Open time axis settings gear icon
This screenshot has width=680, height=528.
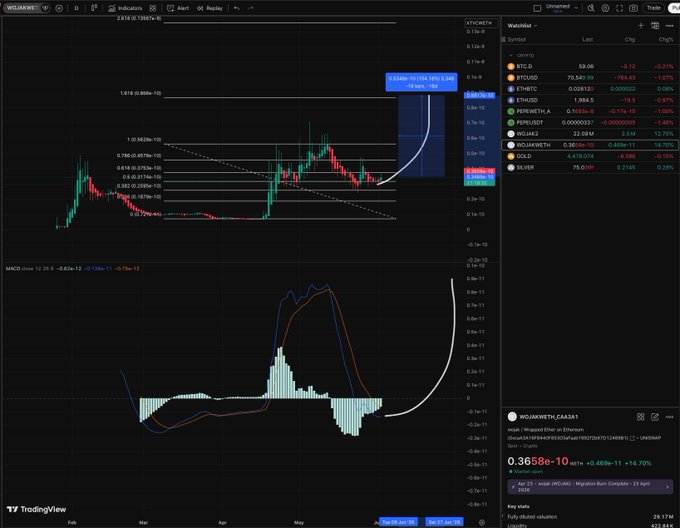(x=482, y=522)
